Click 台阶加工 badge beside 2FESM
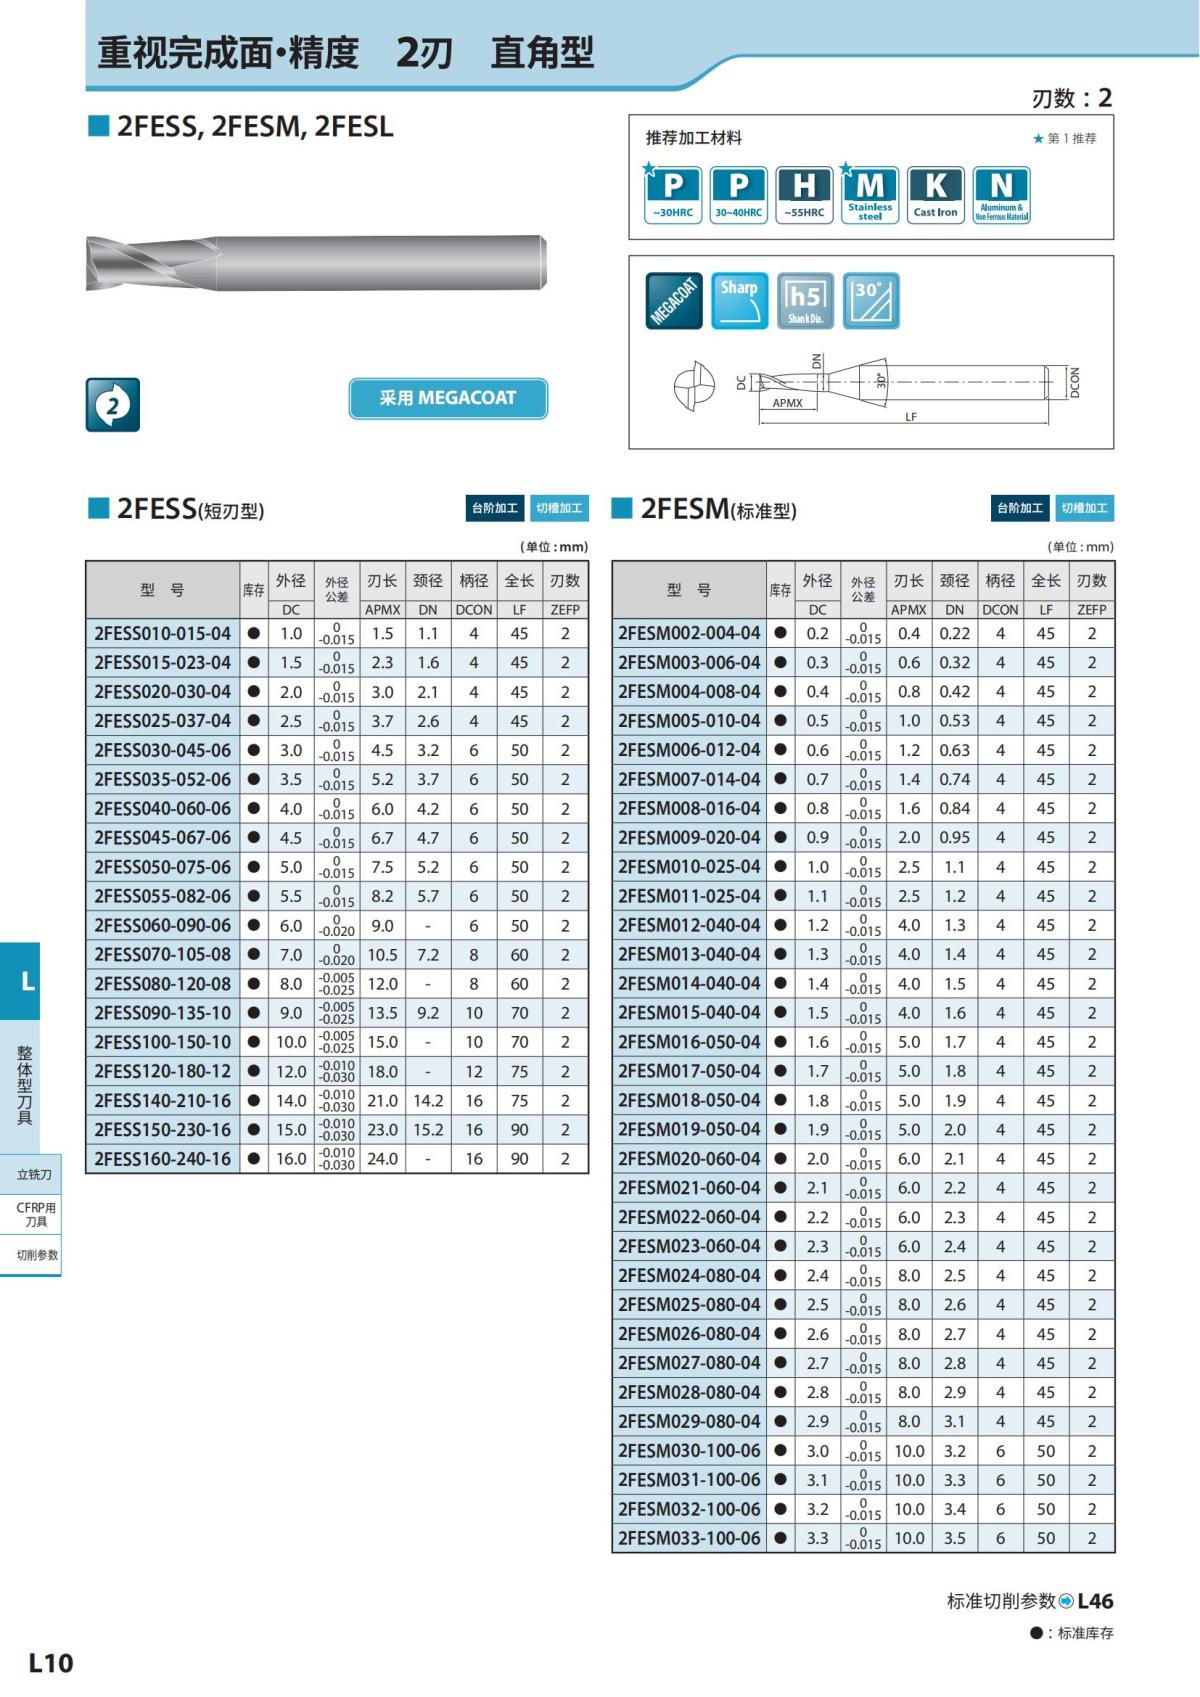This screenshot has height=1697, width=1200. coord(1020,508)
